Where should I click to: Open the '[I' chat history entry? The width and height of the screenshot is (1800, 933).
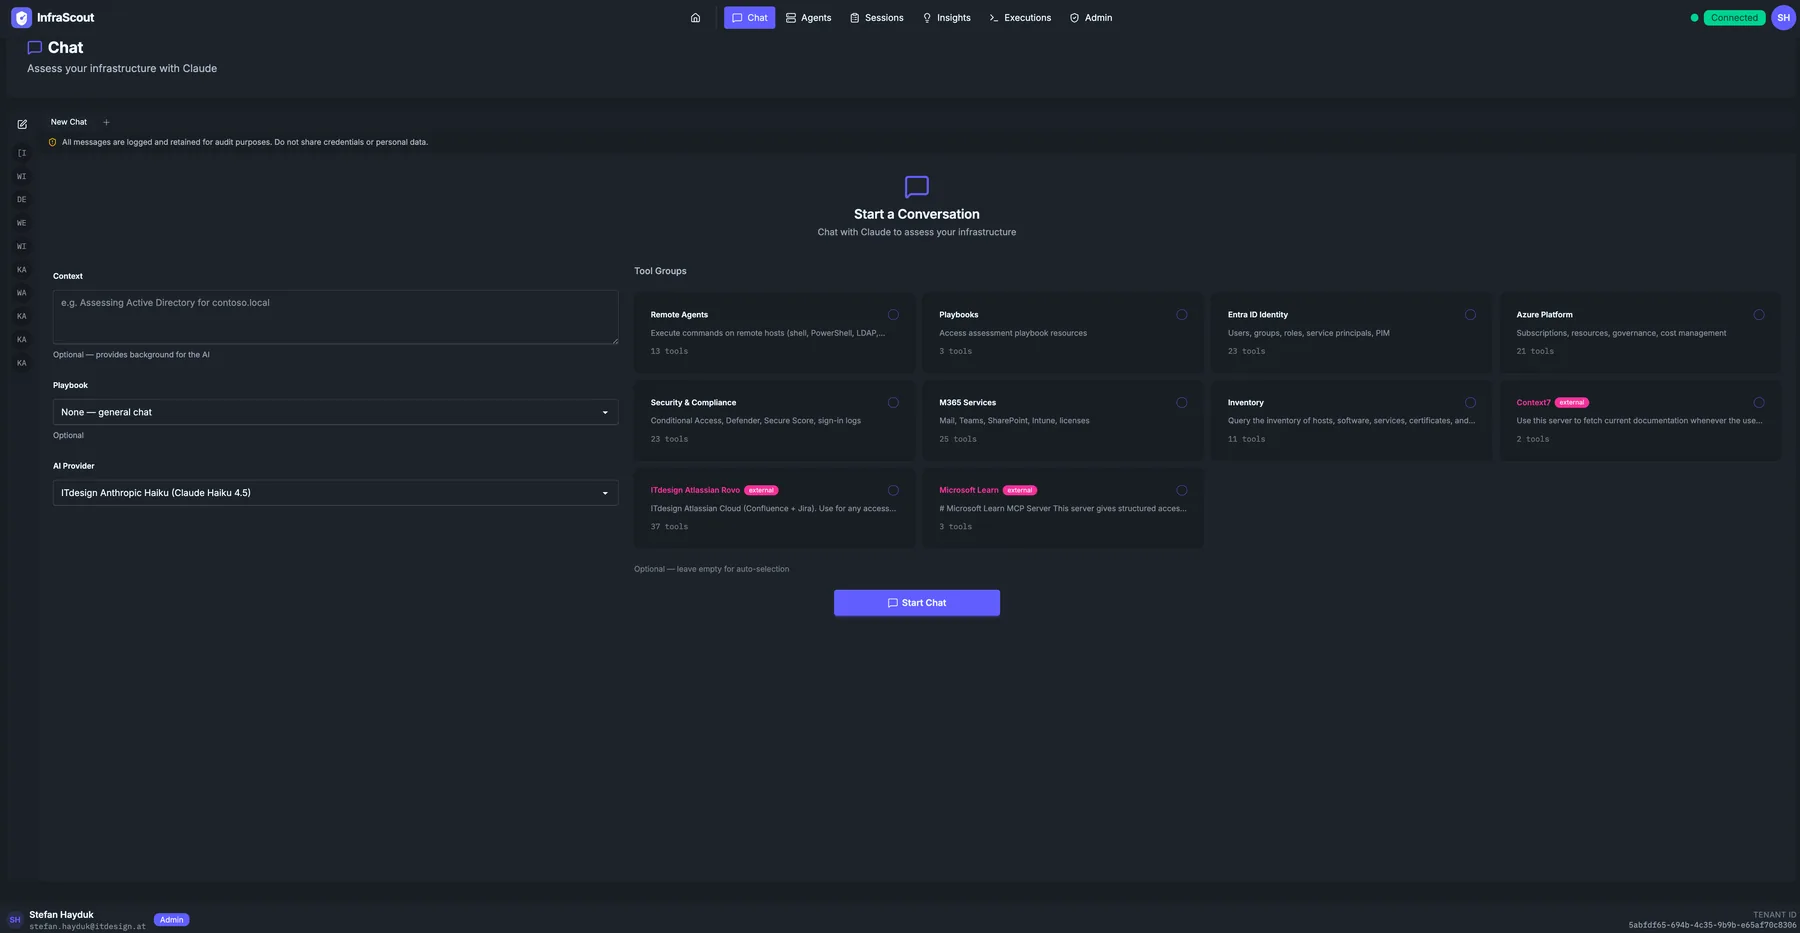22,153
